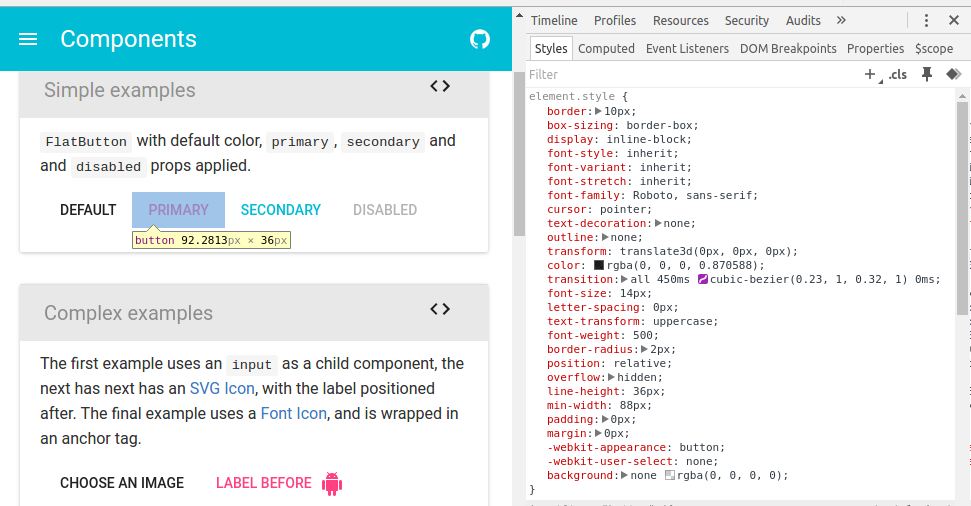Expand the border-radius shorthand property
Viewport: 971px width, 506px height.
pos(644,349)
